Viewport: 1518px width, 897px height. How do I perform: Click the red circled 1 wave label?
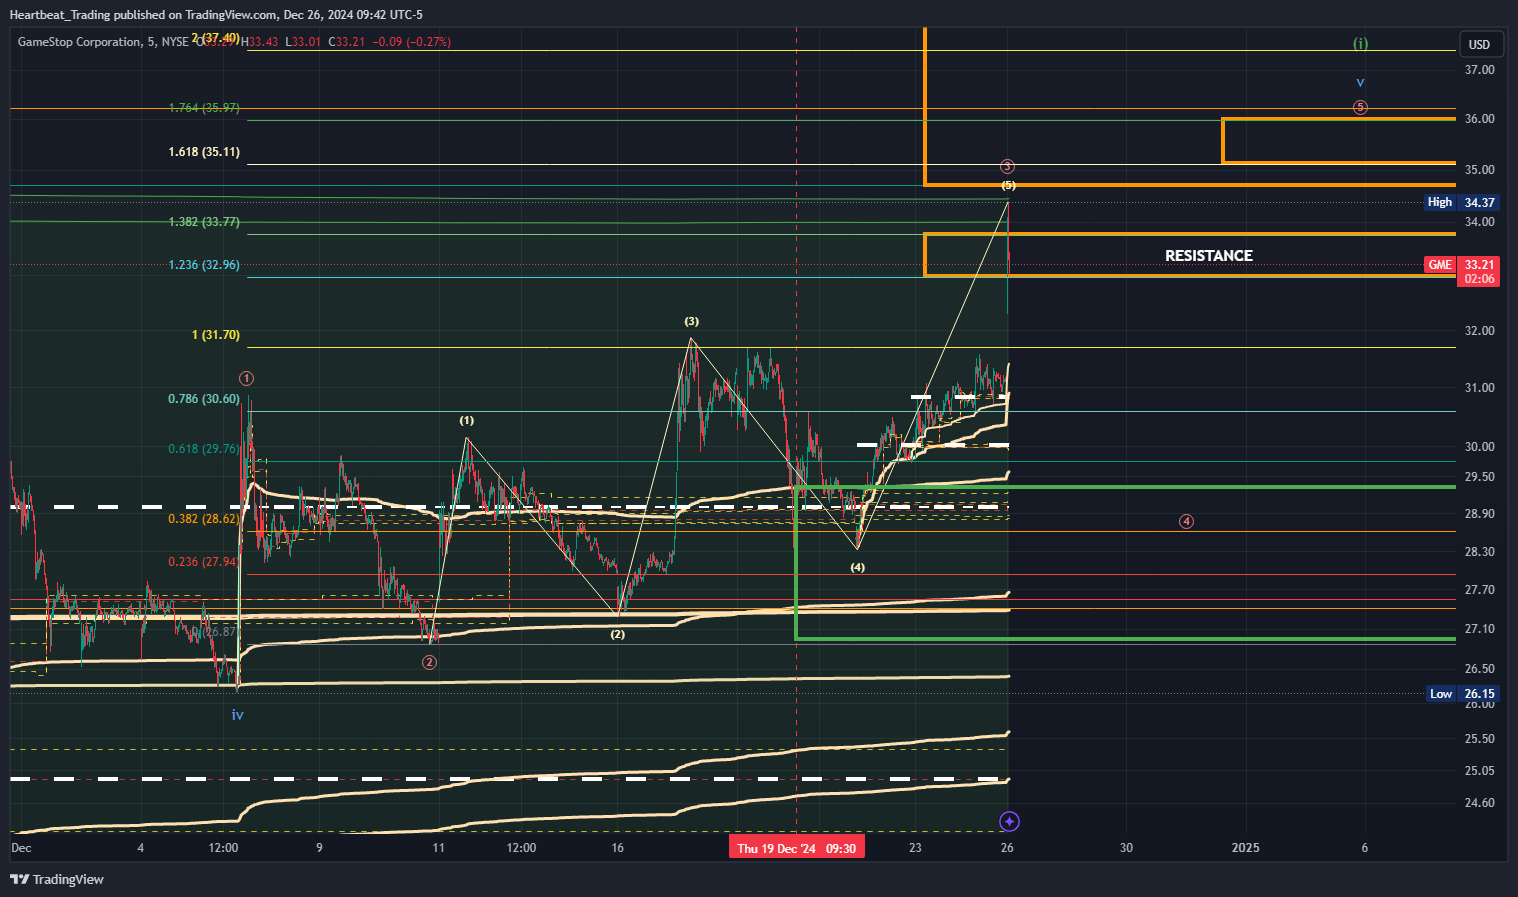pos(246,379)
